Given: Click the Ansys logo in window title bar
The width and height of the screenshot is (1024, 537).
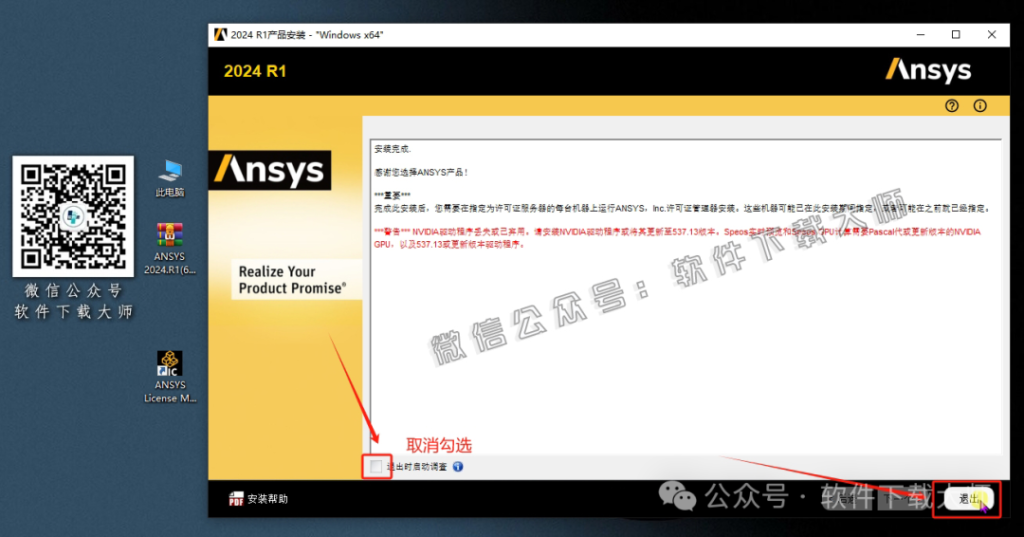Looking at the screenshot, I should tap(220, 35).
